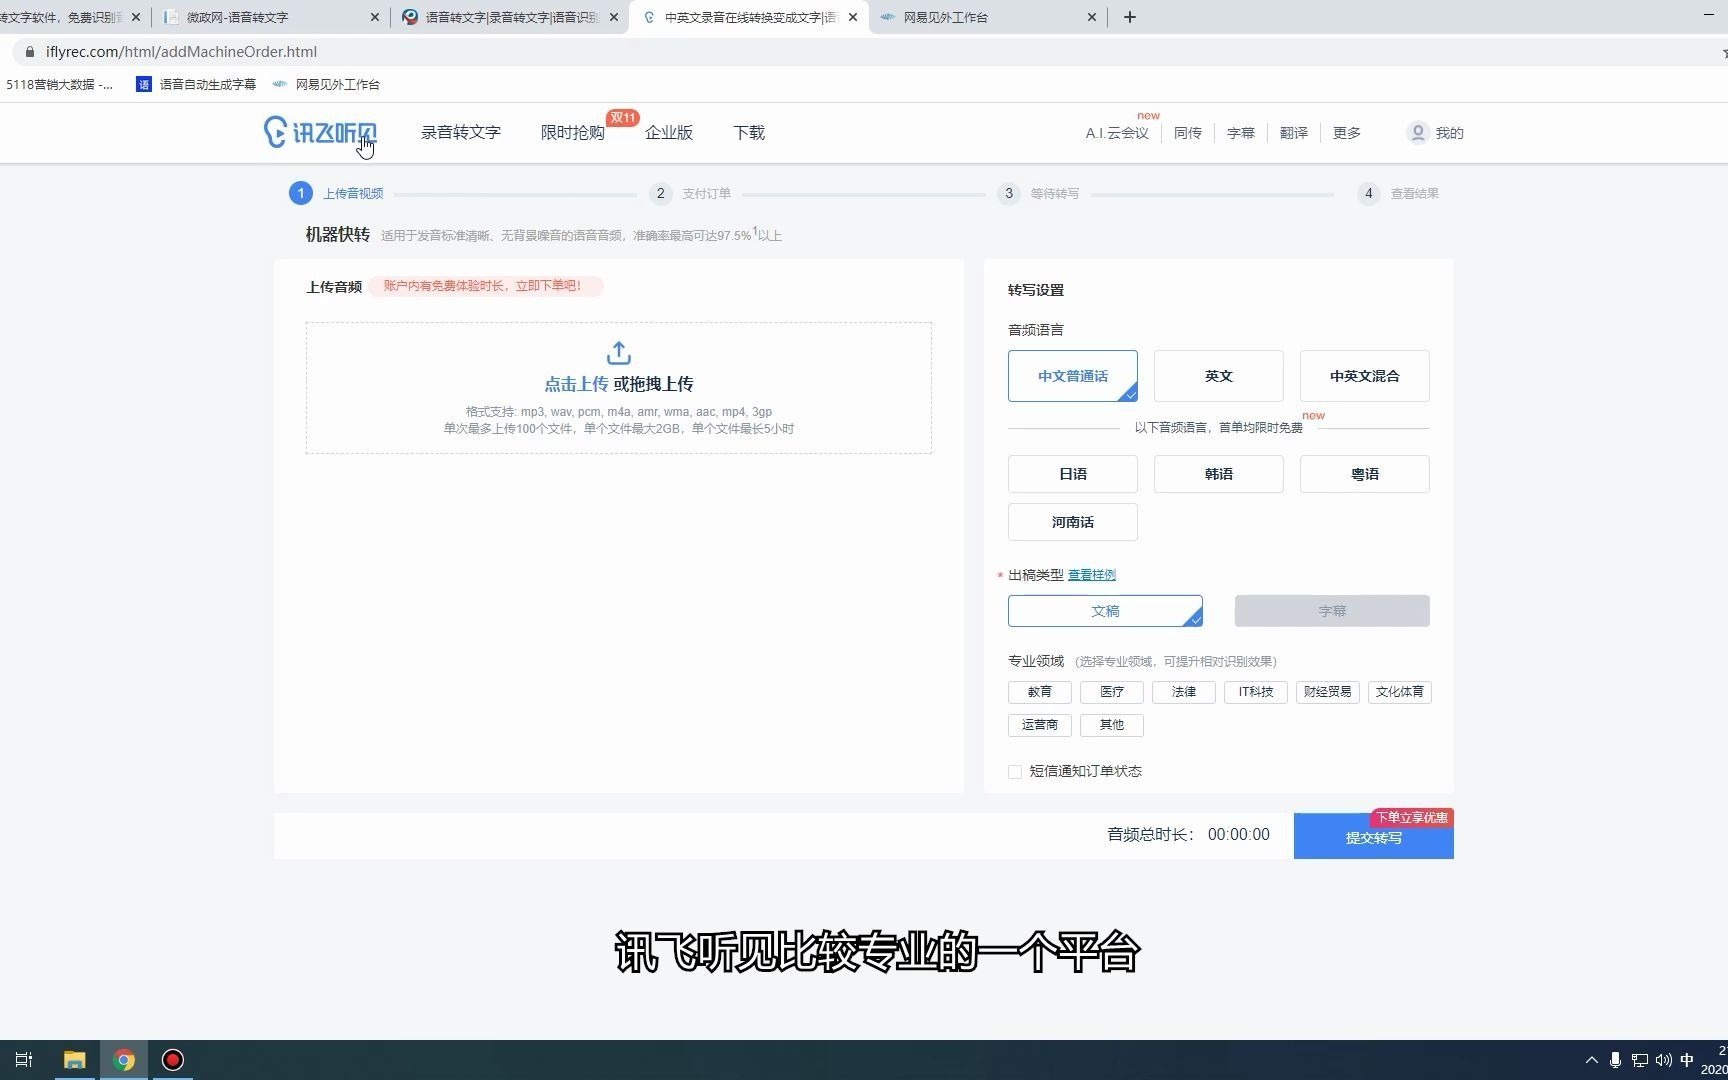
Task: Open 查看样例 link
Action: [1092, 575]
